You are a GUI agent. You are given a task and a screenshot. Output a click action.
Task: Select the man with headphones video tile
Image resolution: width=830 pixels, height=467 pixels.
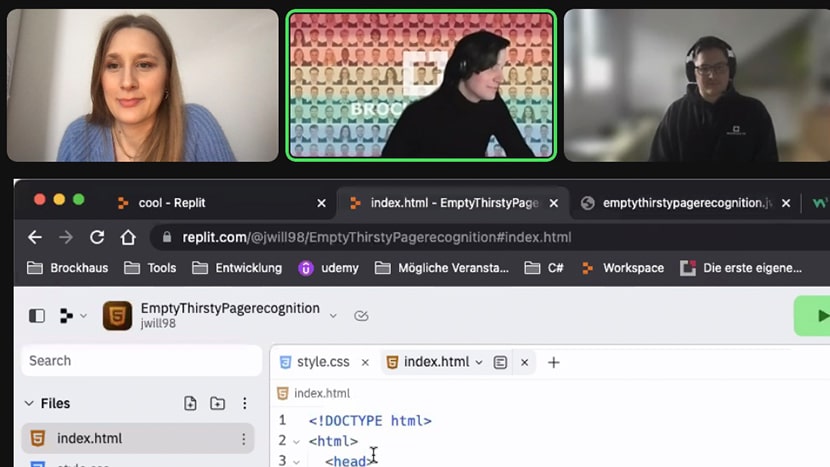pos(697,85)
